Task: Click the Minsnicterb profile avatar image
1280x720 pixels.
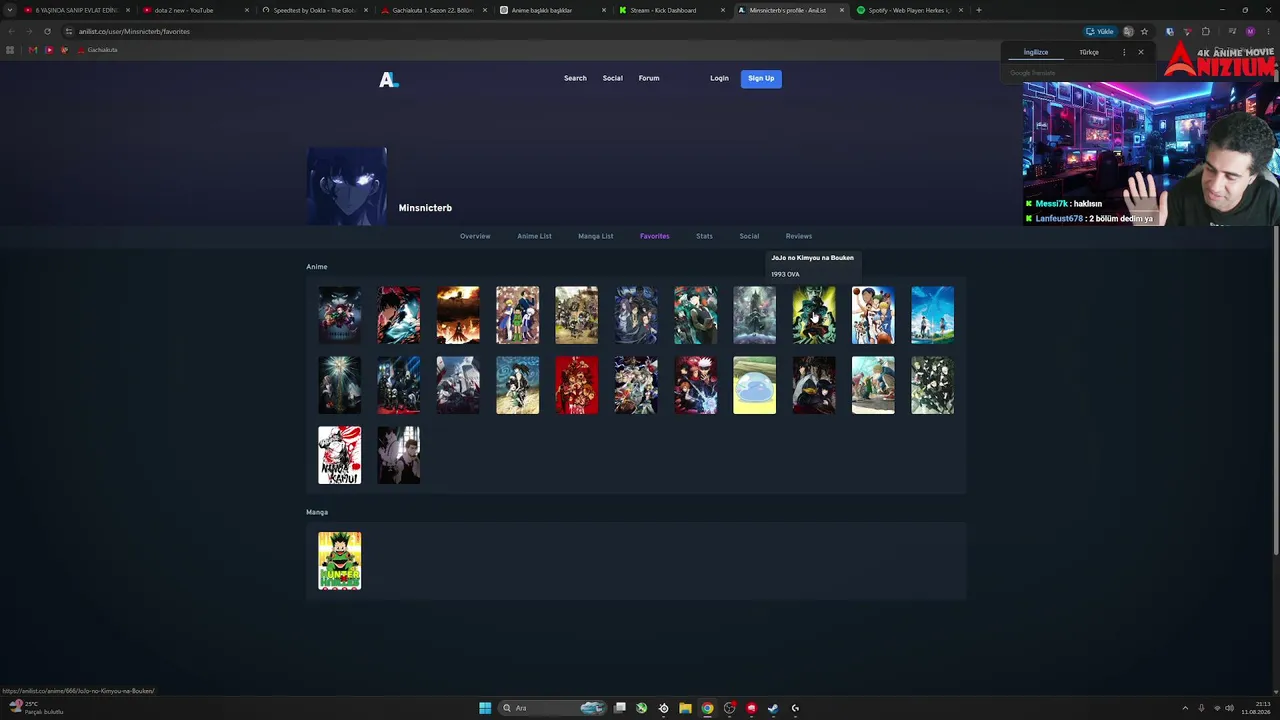Action: (346, 186)
